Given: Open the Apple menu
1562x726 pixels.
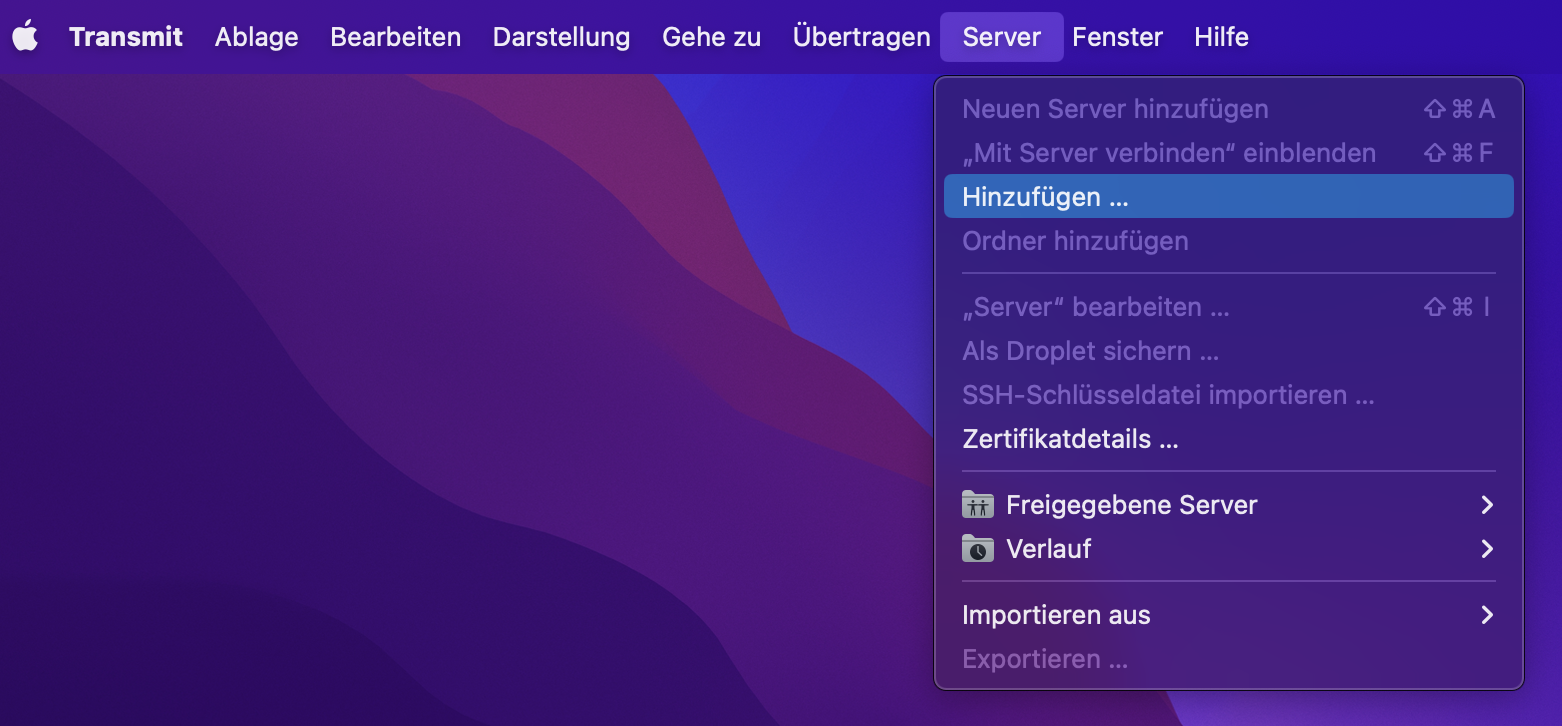Looking at the screenshot, I should coord(25,37).
